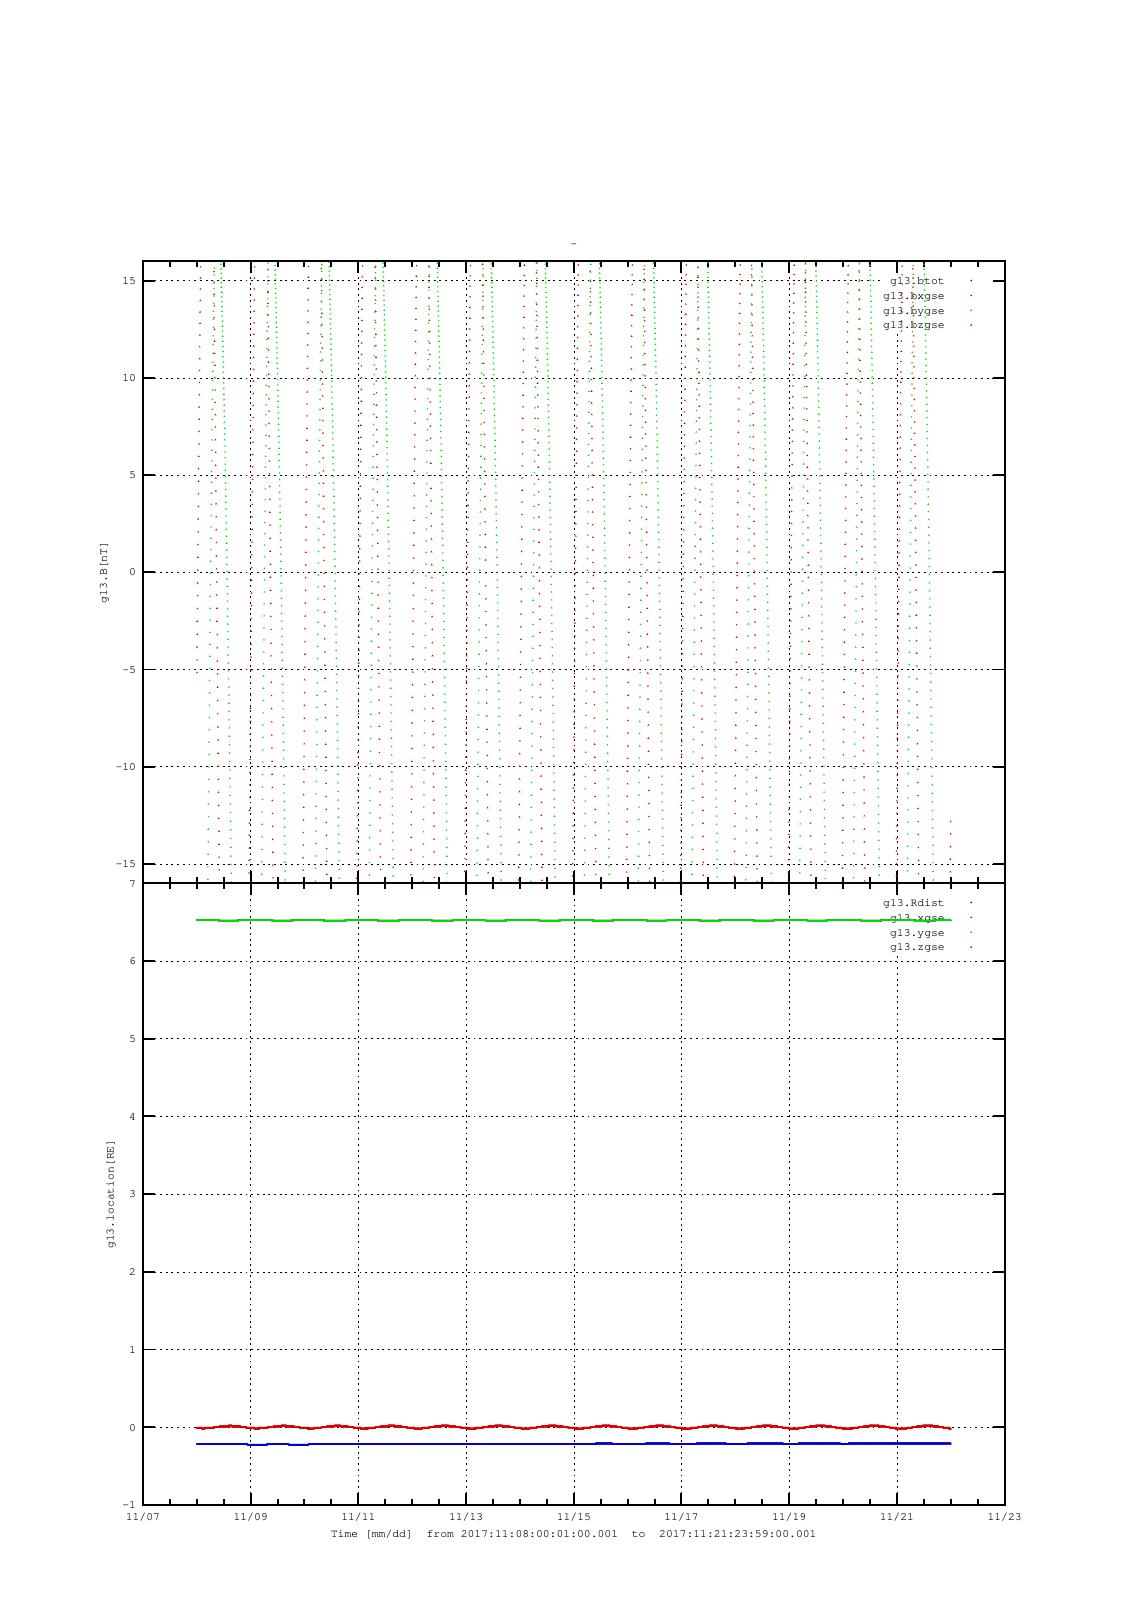Click the positive 10 tick of the B axis
Screen dimensions: 1131x1600
coord(129,378)
